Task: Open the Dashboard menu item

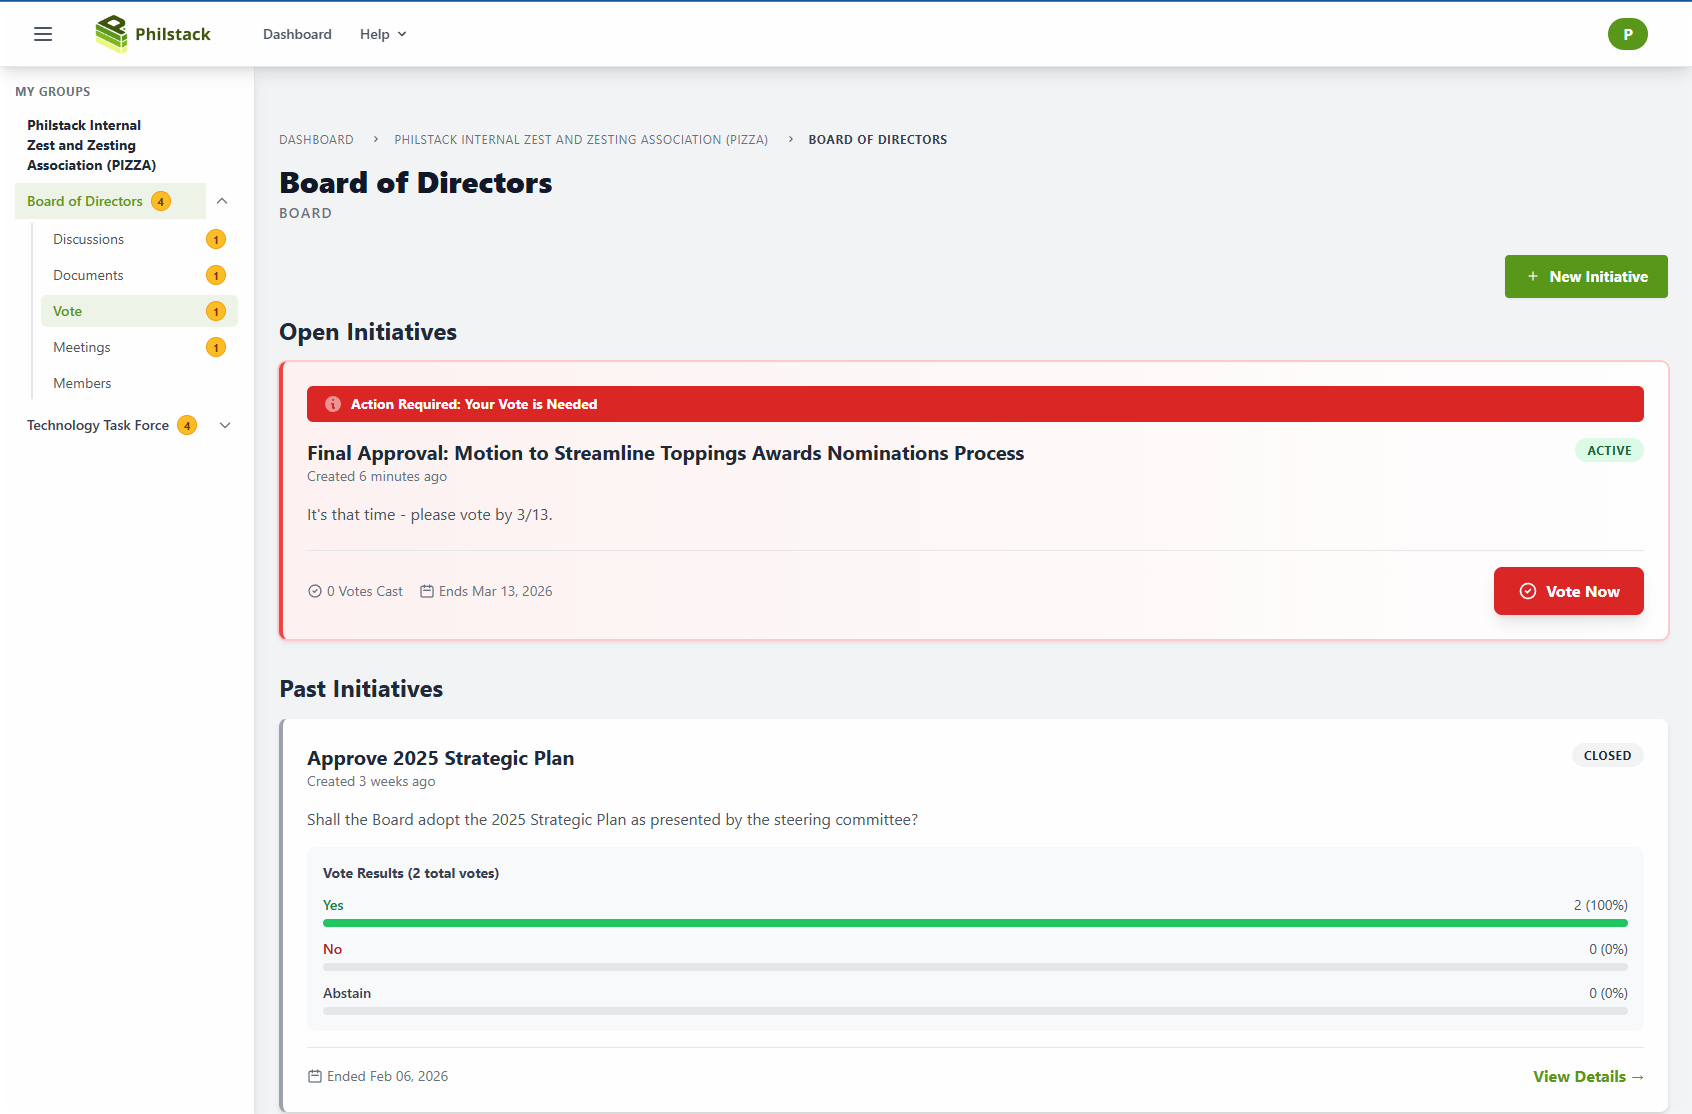Action: click(297, 33)
